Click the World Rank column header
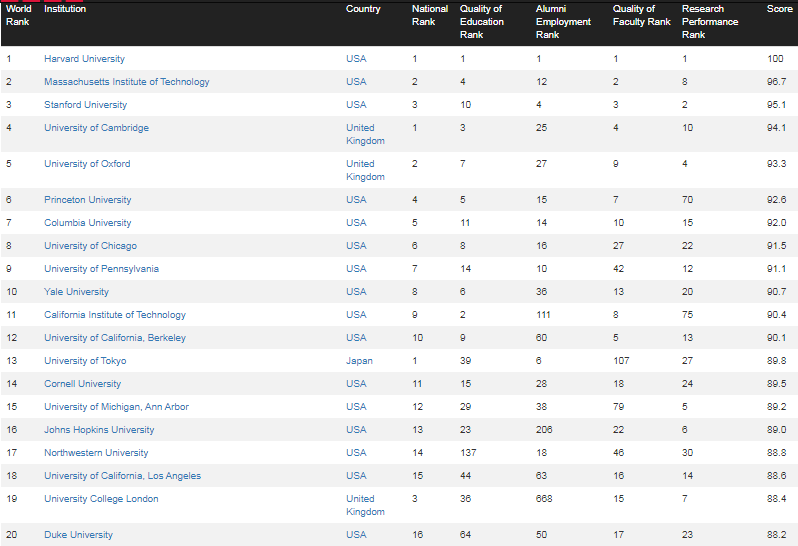This screenshot has height=546, width=798. [x=18, y=15]
